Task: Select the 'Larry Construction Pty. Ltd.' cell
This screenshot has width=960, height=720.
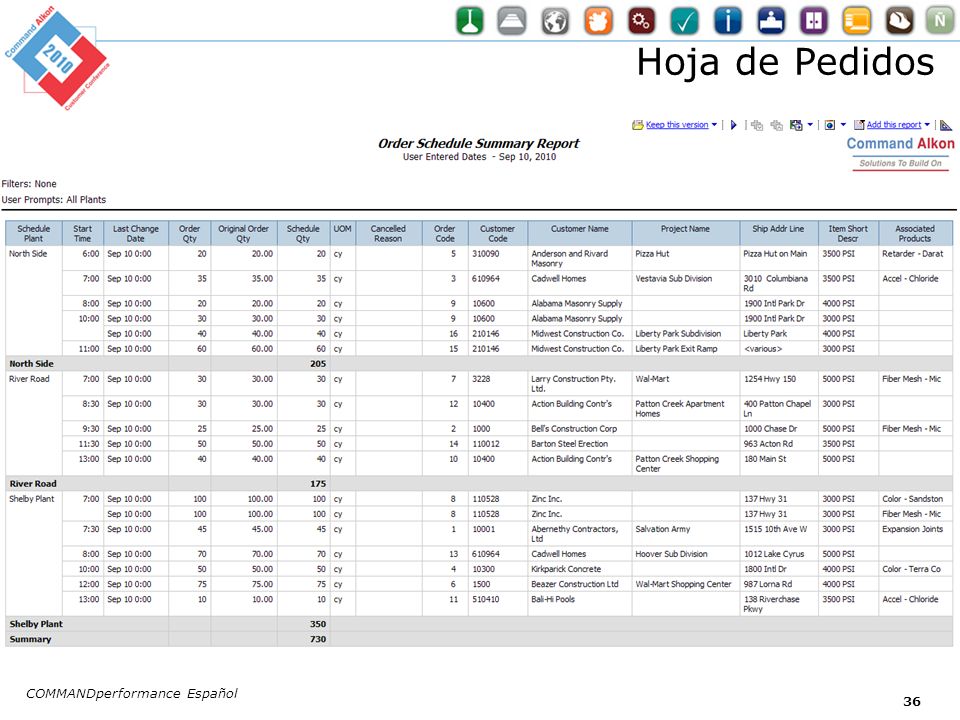Action: point(579,384)
